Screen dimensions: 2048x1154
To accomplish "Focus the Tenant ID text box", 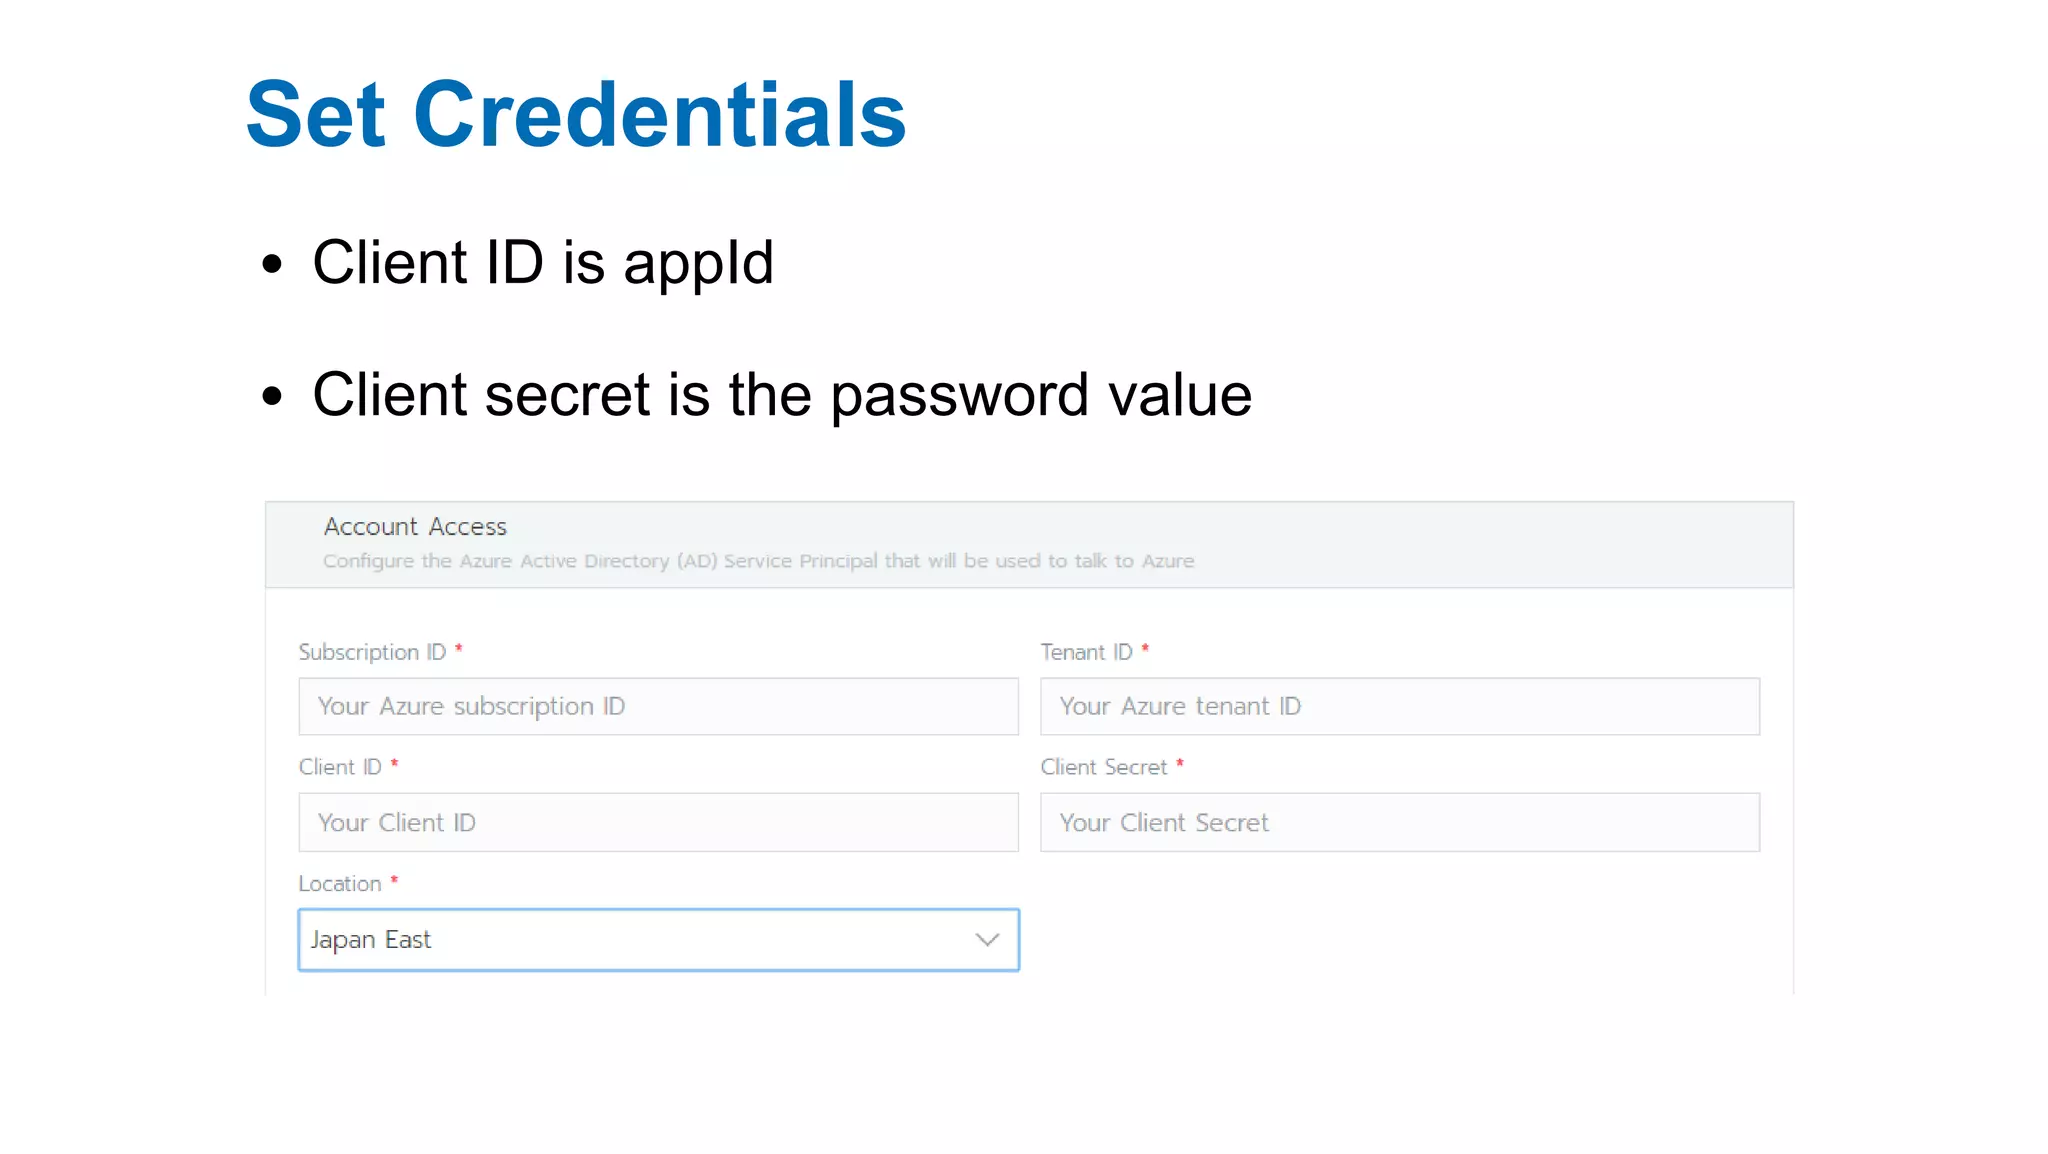I will (1399, 707).
